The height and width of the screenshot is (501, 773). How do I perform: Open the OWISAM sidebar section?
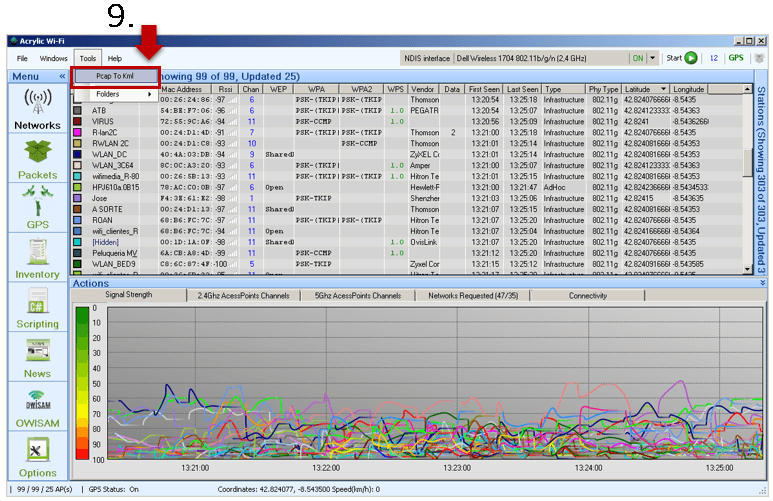tap(37, 407)
